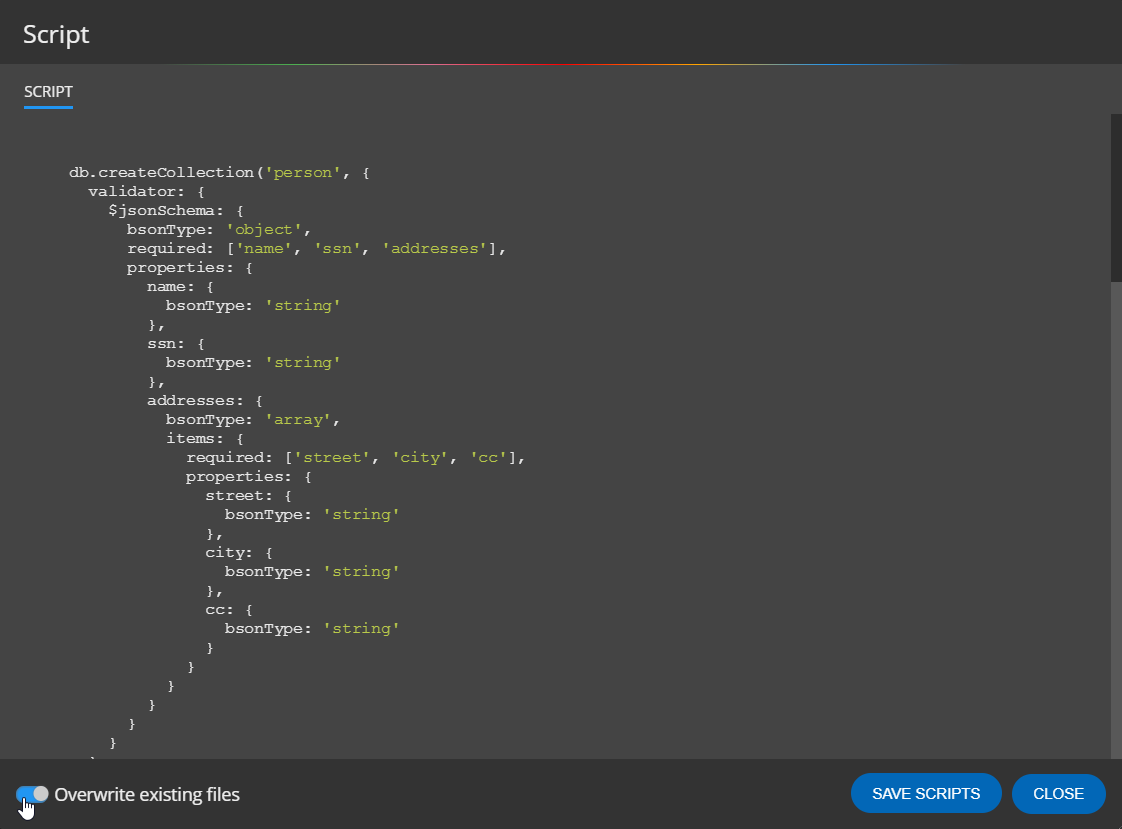Switch to the SCRIPT tab
Viewport: 1122px width, 829px height.
[48, 91]
